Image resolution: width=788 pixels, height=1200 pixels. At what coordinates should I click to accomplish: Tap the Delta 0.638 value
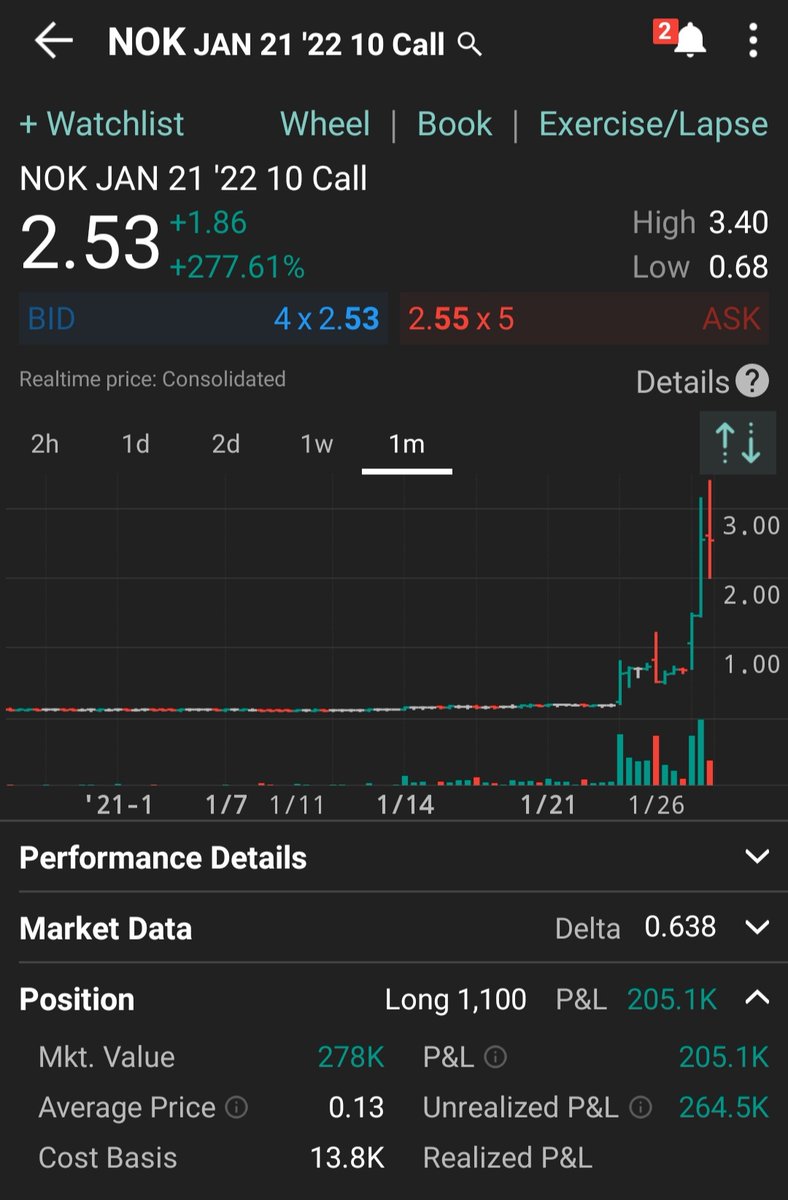(680, 927)
